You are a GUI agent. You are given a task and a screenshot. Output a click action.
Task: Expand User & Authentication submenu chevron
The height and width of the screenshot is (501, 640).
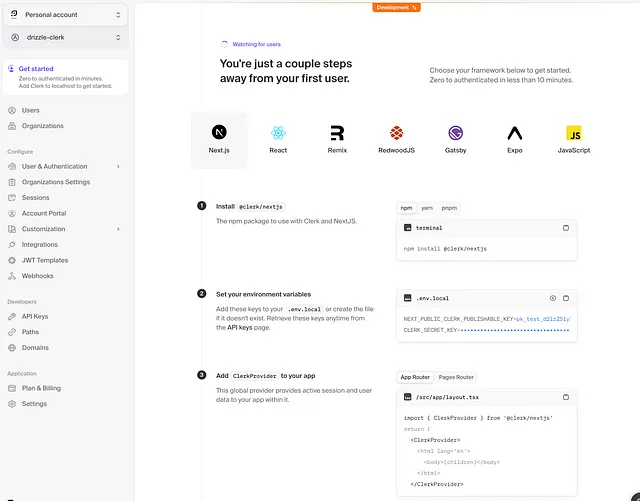coord(118,166)
